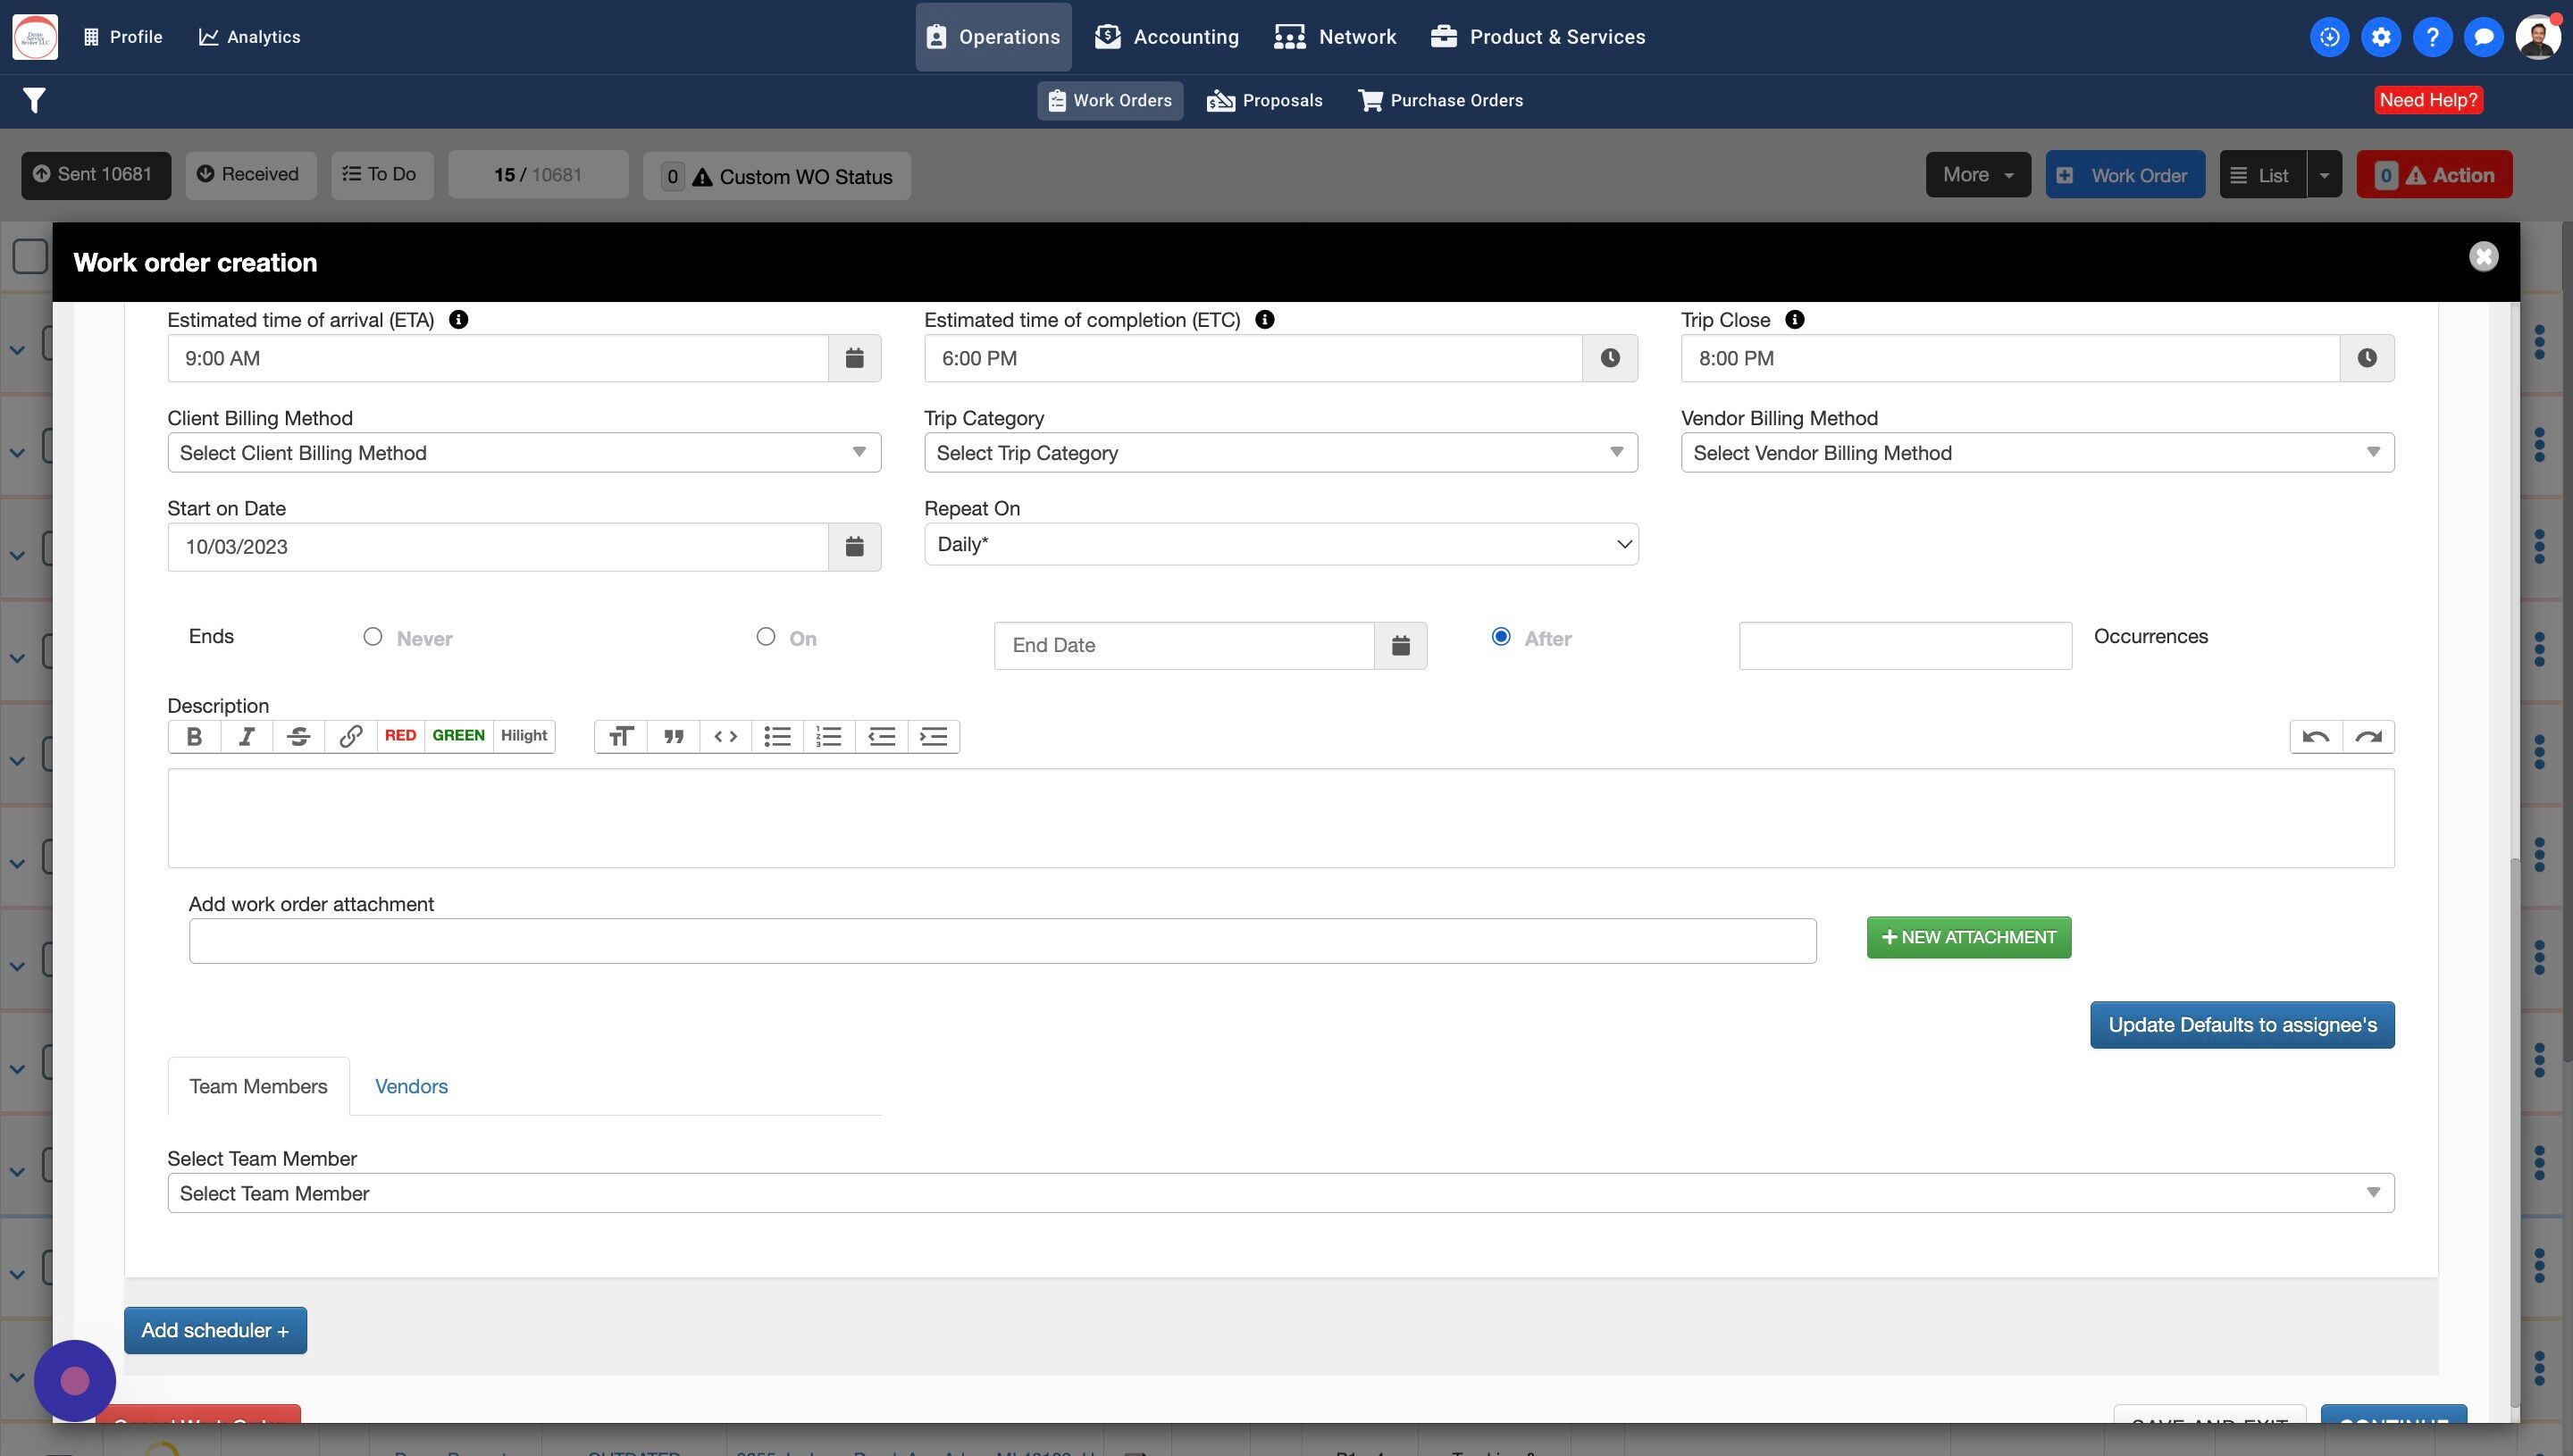The height and width of the screenshot is (1456, 2573).
Task: Select the Never ends radio button
Action: pyautogui.click(x=372, y=637)
